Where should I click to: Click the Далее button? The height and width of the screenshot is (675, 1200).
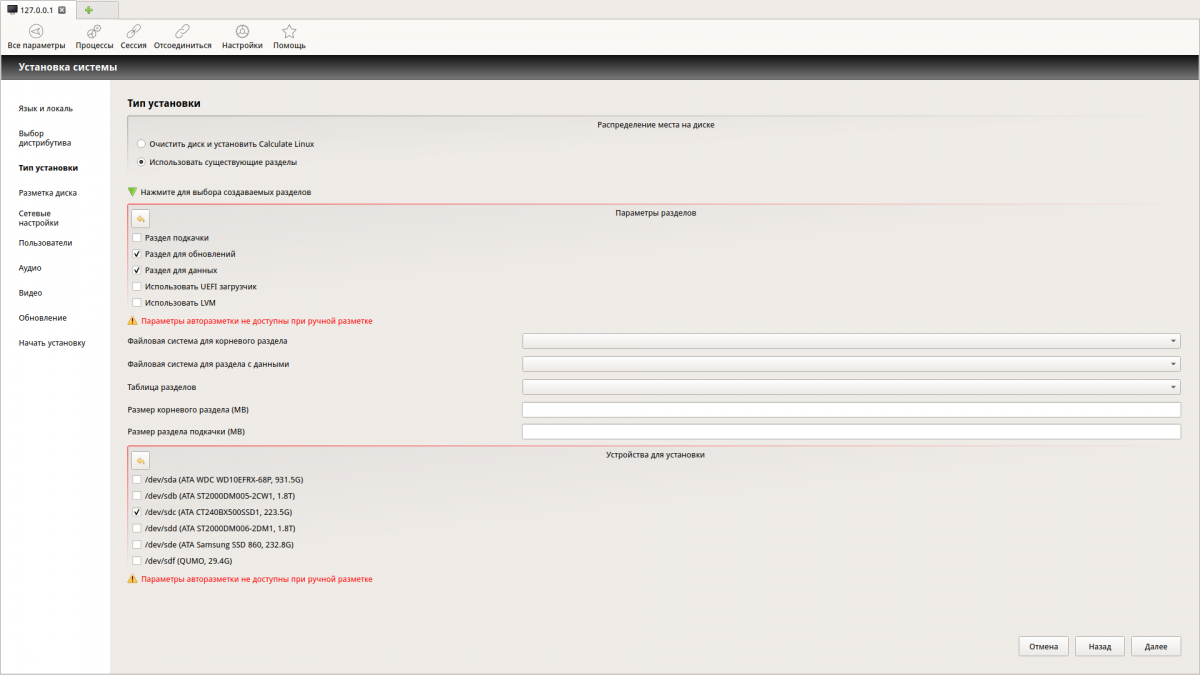[1156, 647]
